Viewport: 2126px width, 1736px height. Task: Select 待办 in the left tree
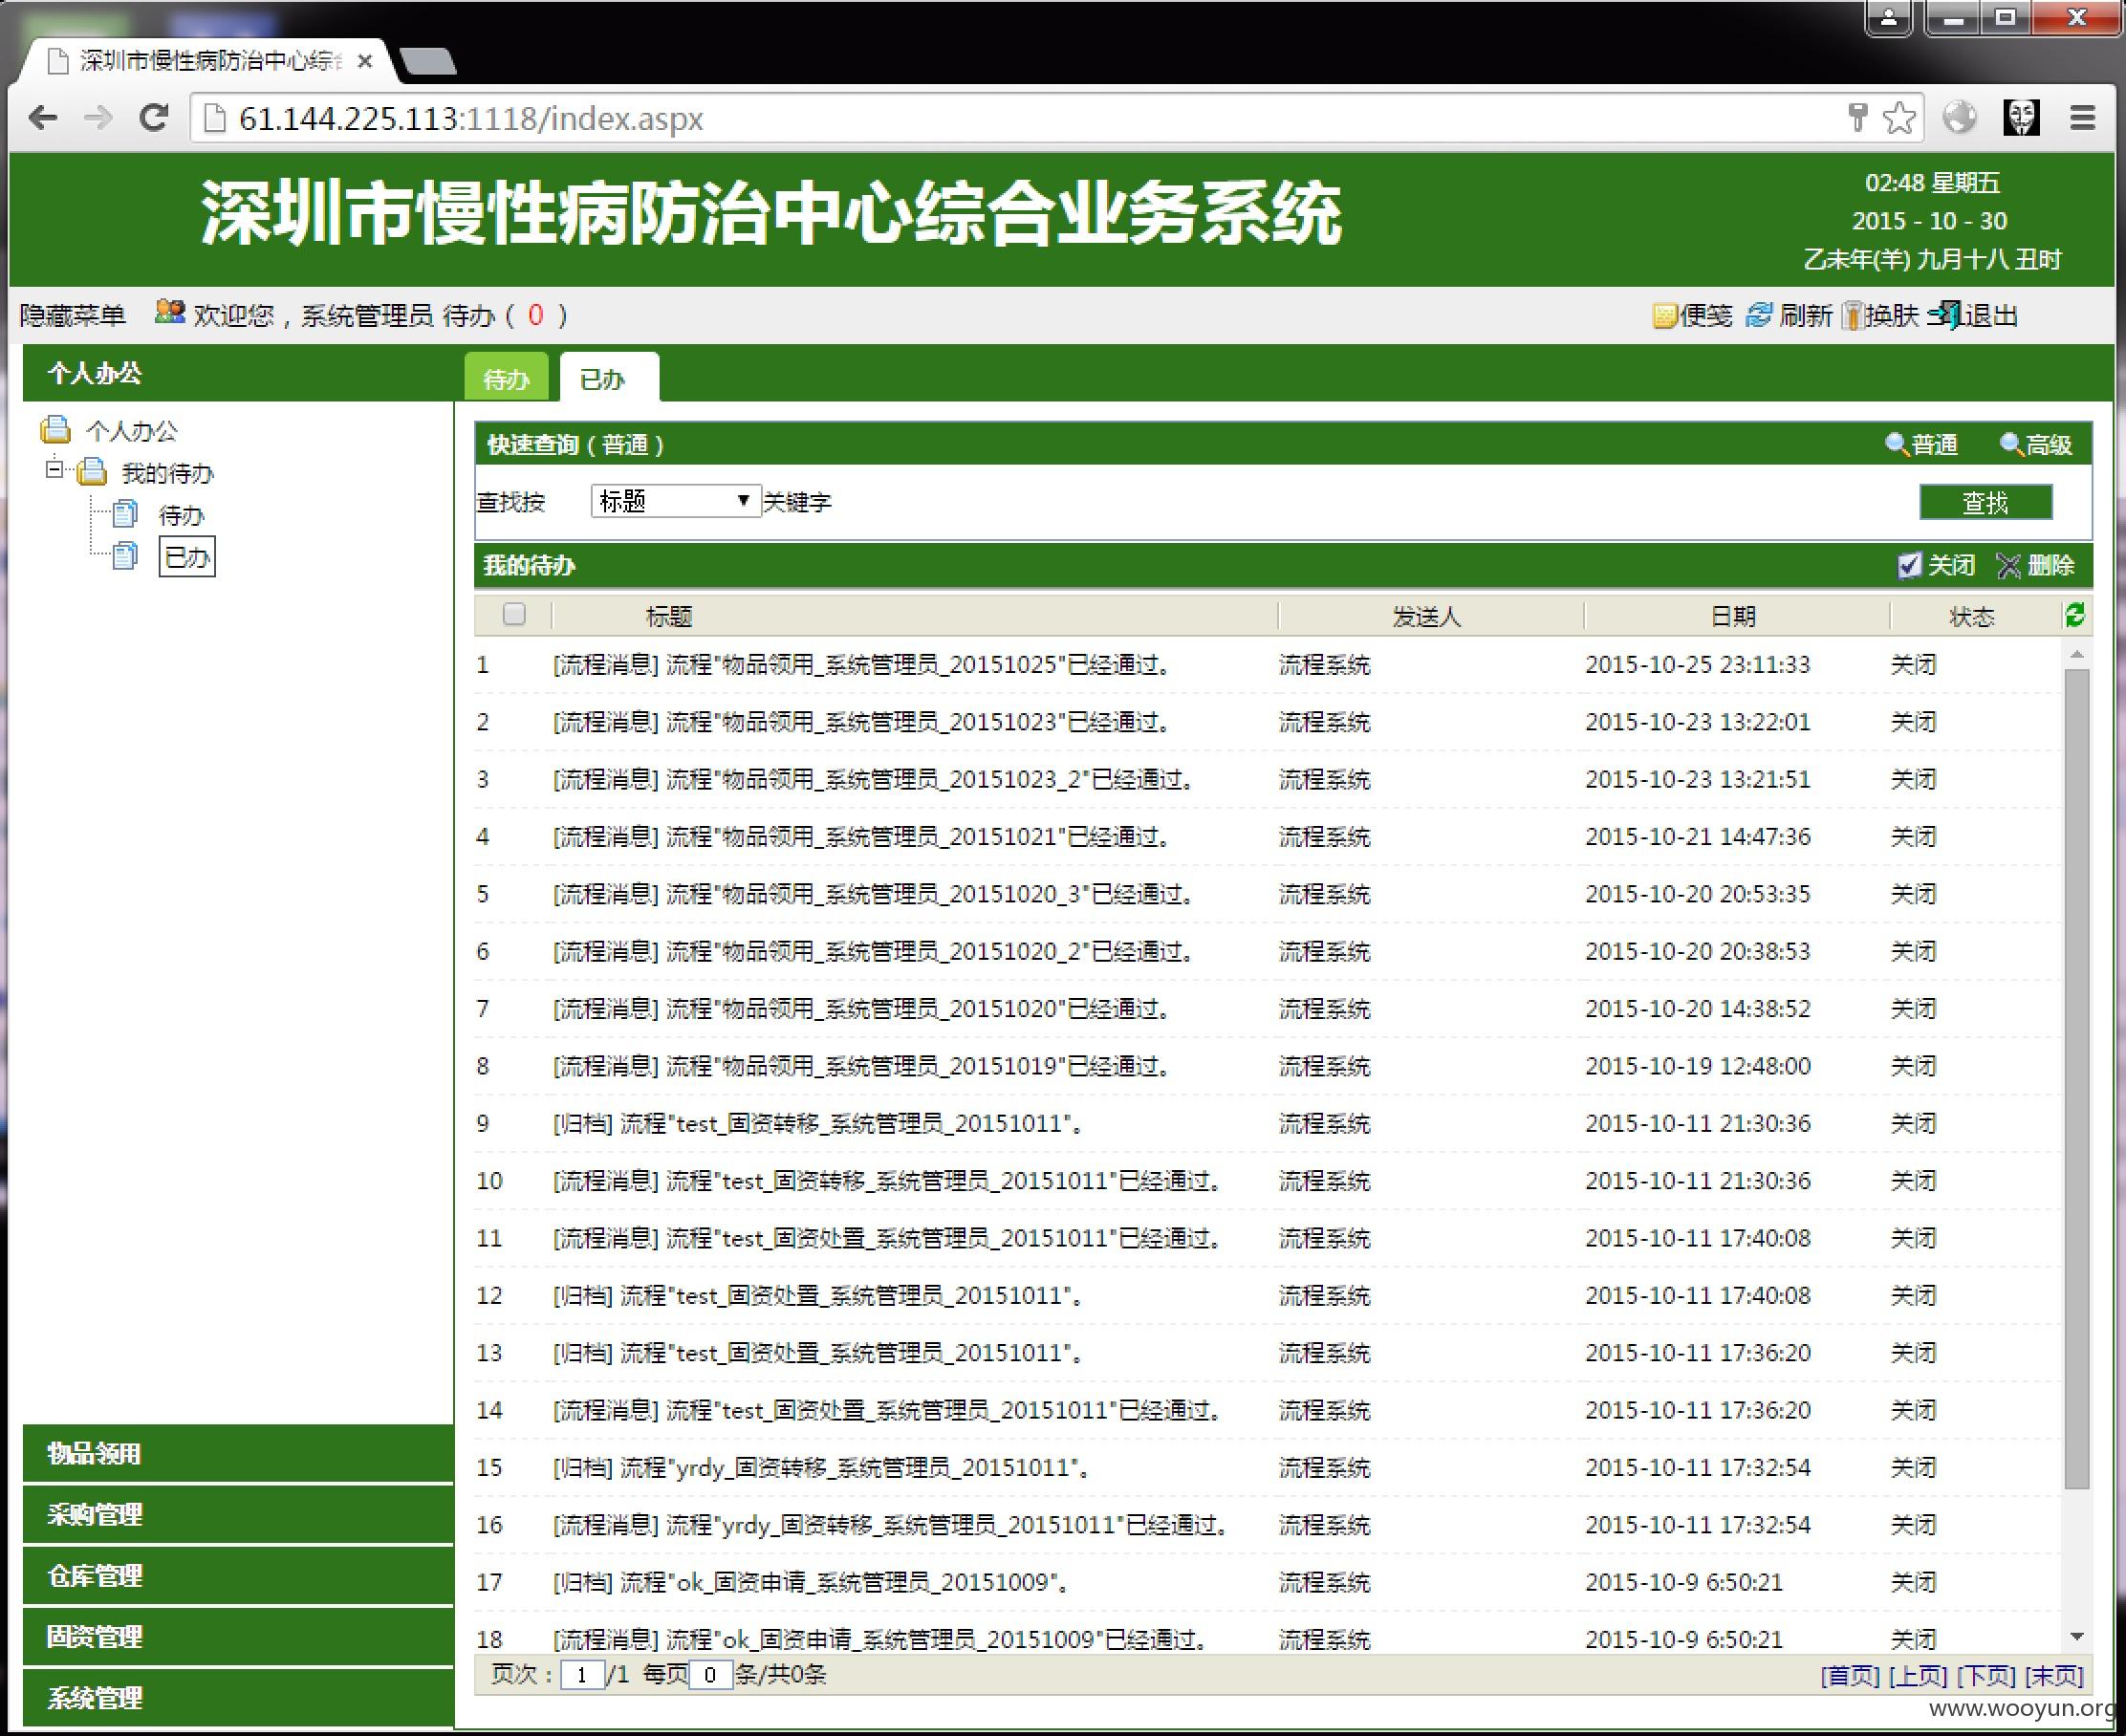click(x=181, y=515)
